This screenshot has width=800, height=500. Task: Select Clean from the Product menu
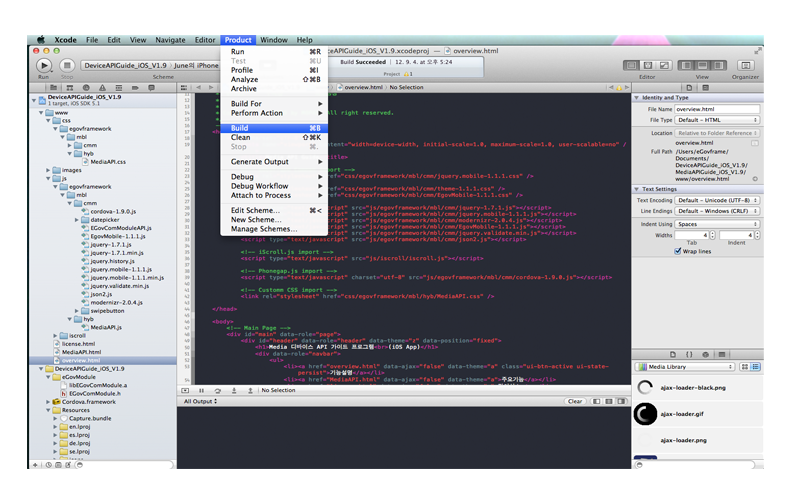tap(240, 138)
